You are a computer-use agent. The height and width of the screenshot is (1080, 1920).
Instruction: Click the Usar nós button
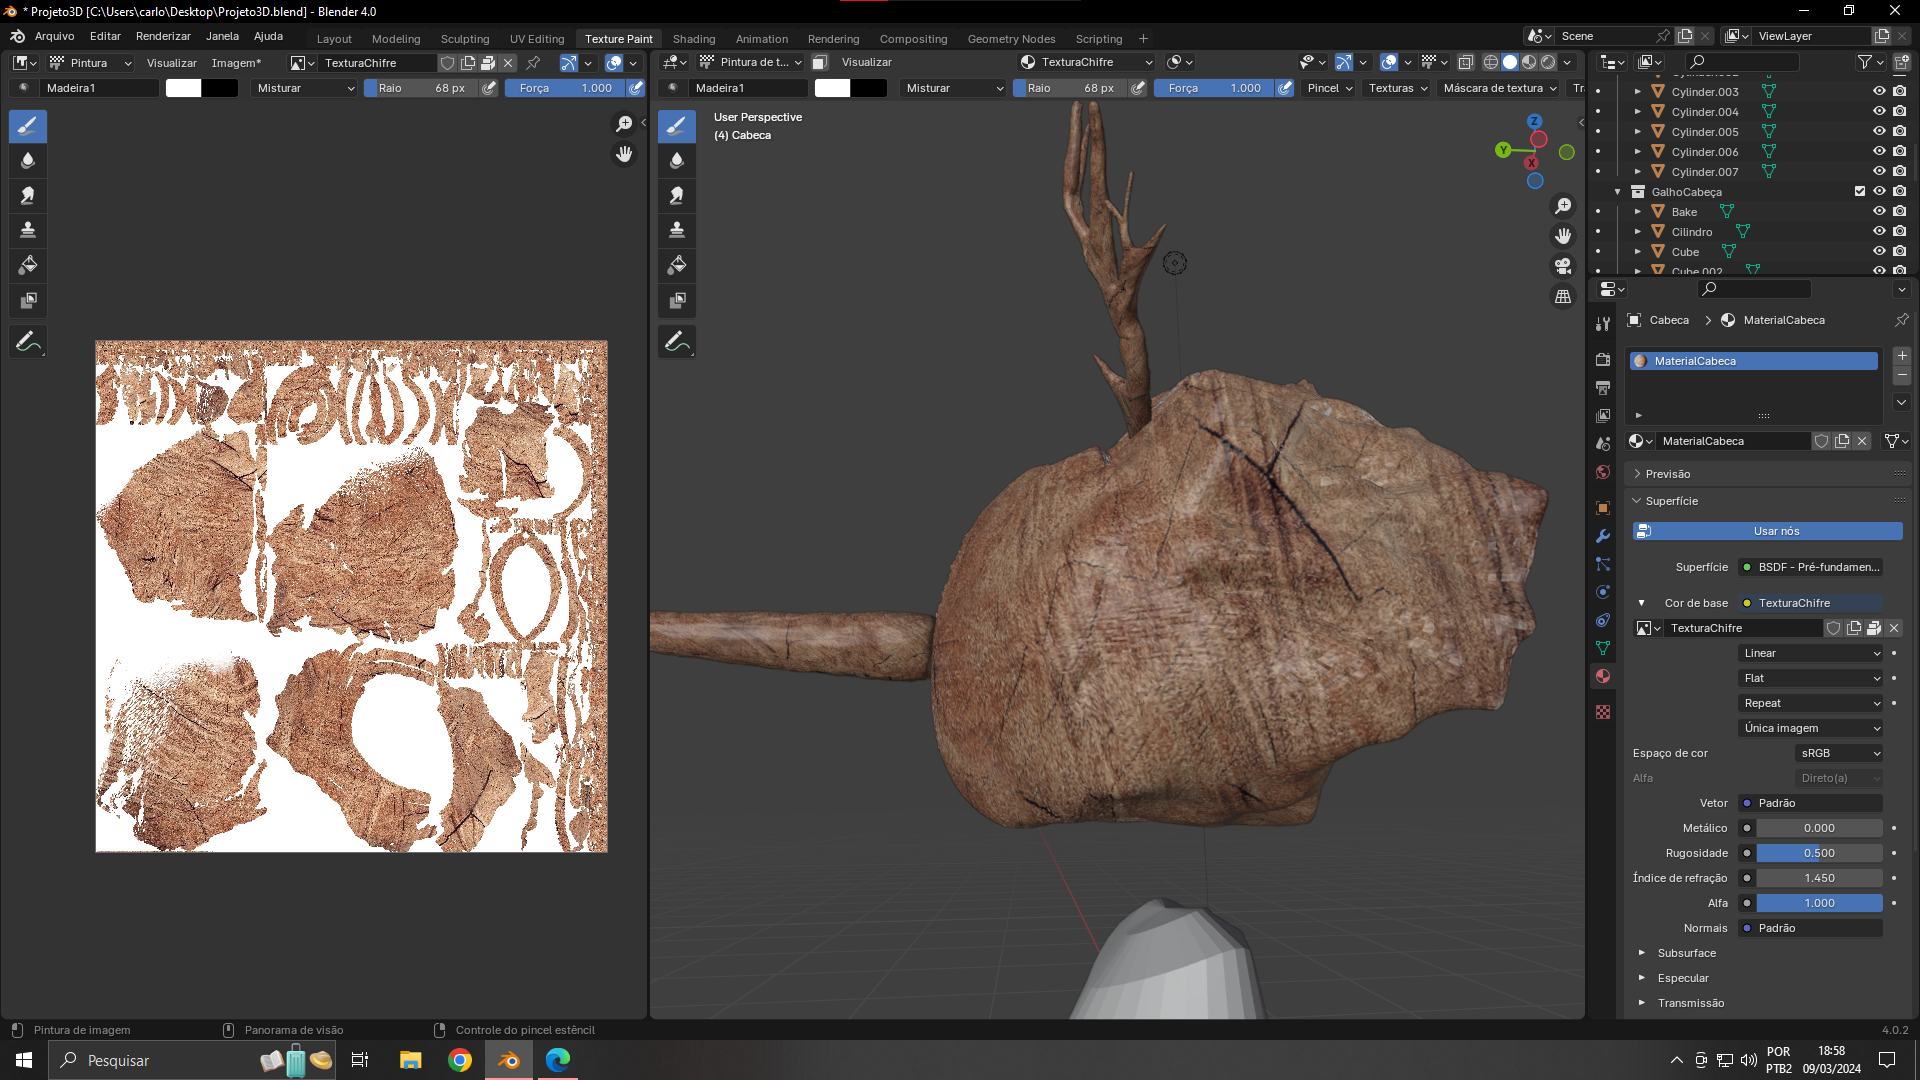point(1767,531)
